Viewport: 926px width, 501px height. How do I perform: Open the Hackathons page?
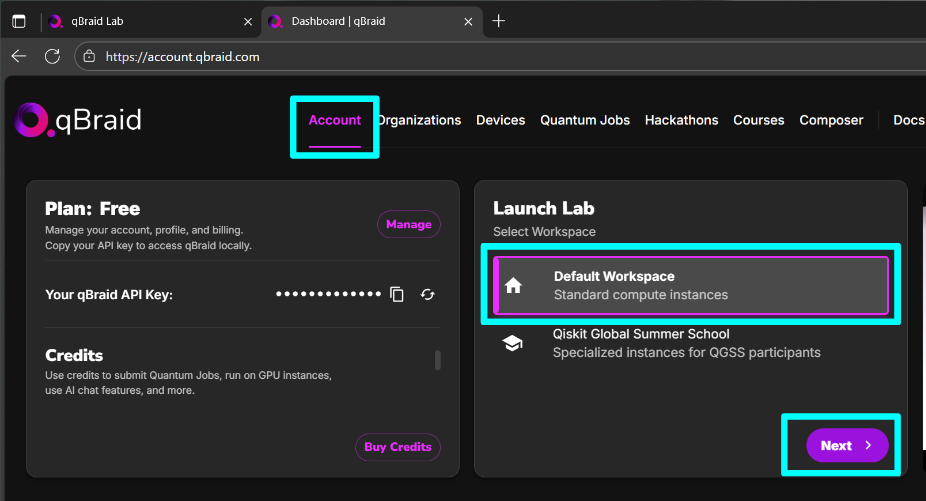point(682,120)
